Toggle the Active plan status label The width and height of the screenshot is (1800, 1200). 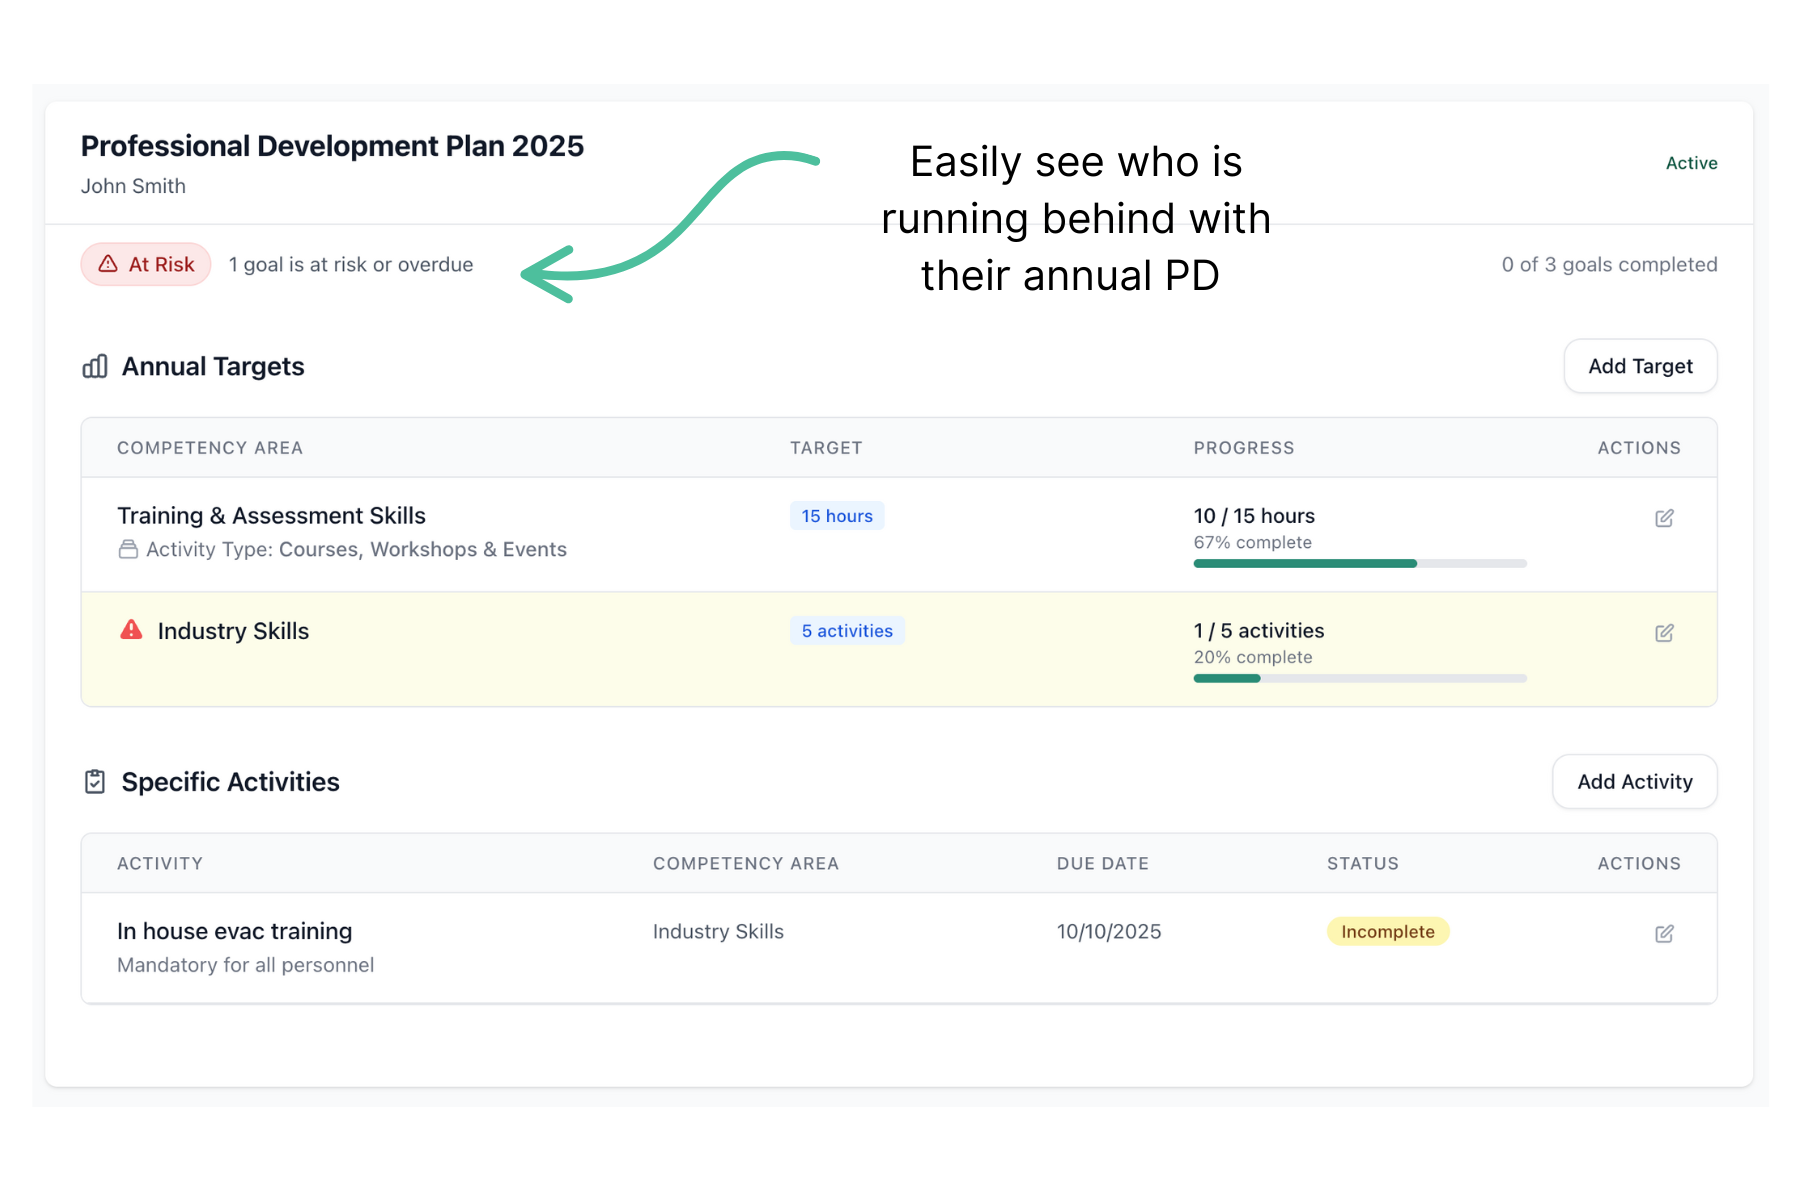[x=1690, y=163]
